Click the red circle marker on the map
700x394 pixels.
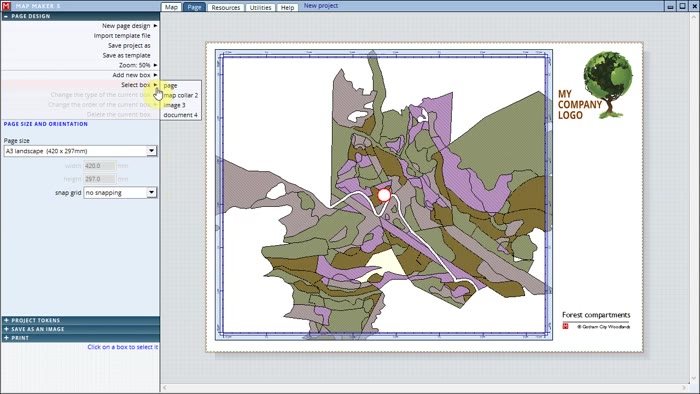coord(384,195)
